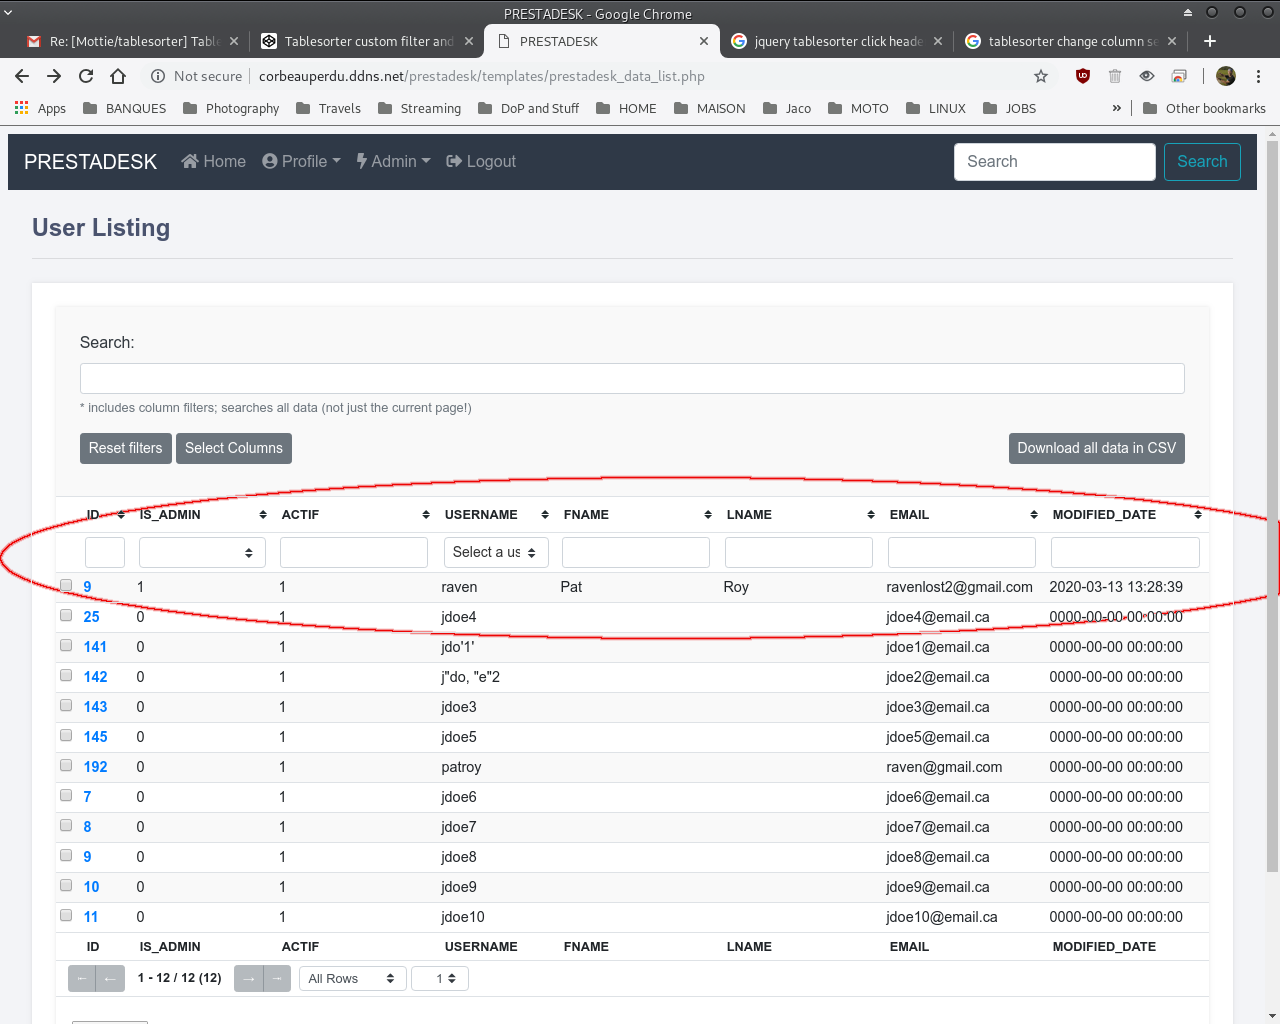Screen dimensions: 1280x1024
Task: Open the Admin menu in the navbar
Action: pyautogui.click(x=393, y=161)
